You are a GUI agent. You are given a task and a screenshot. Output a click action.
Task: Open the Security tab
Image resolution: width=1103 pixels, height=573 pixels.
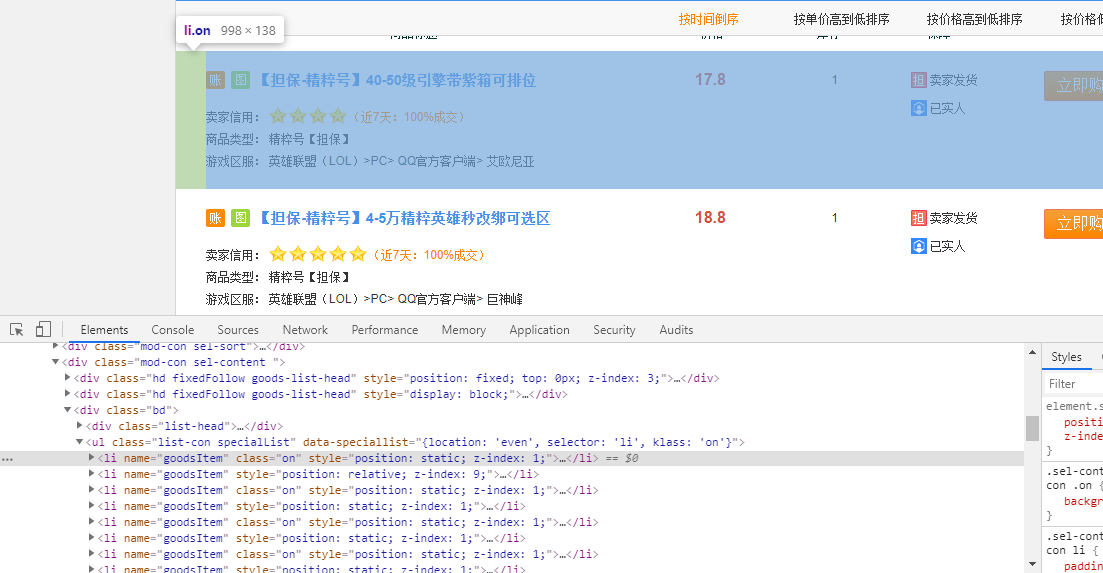click(x=614, y=330)
